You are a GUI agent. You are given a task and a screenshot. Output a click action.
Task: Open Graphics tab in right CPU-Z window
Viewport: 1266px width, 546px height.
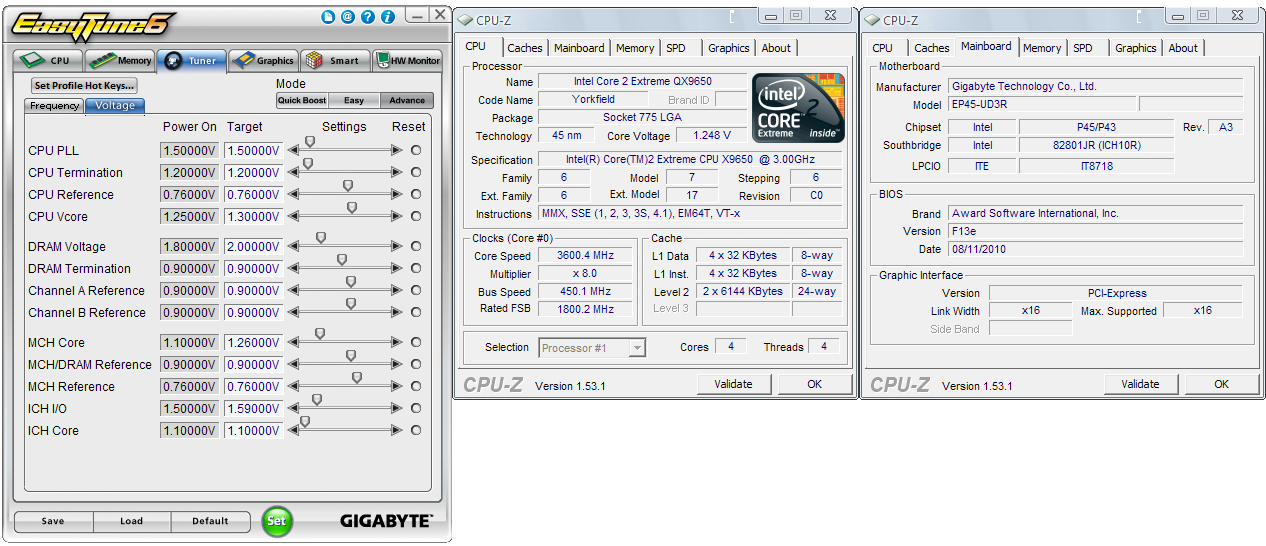[1136, 48]
